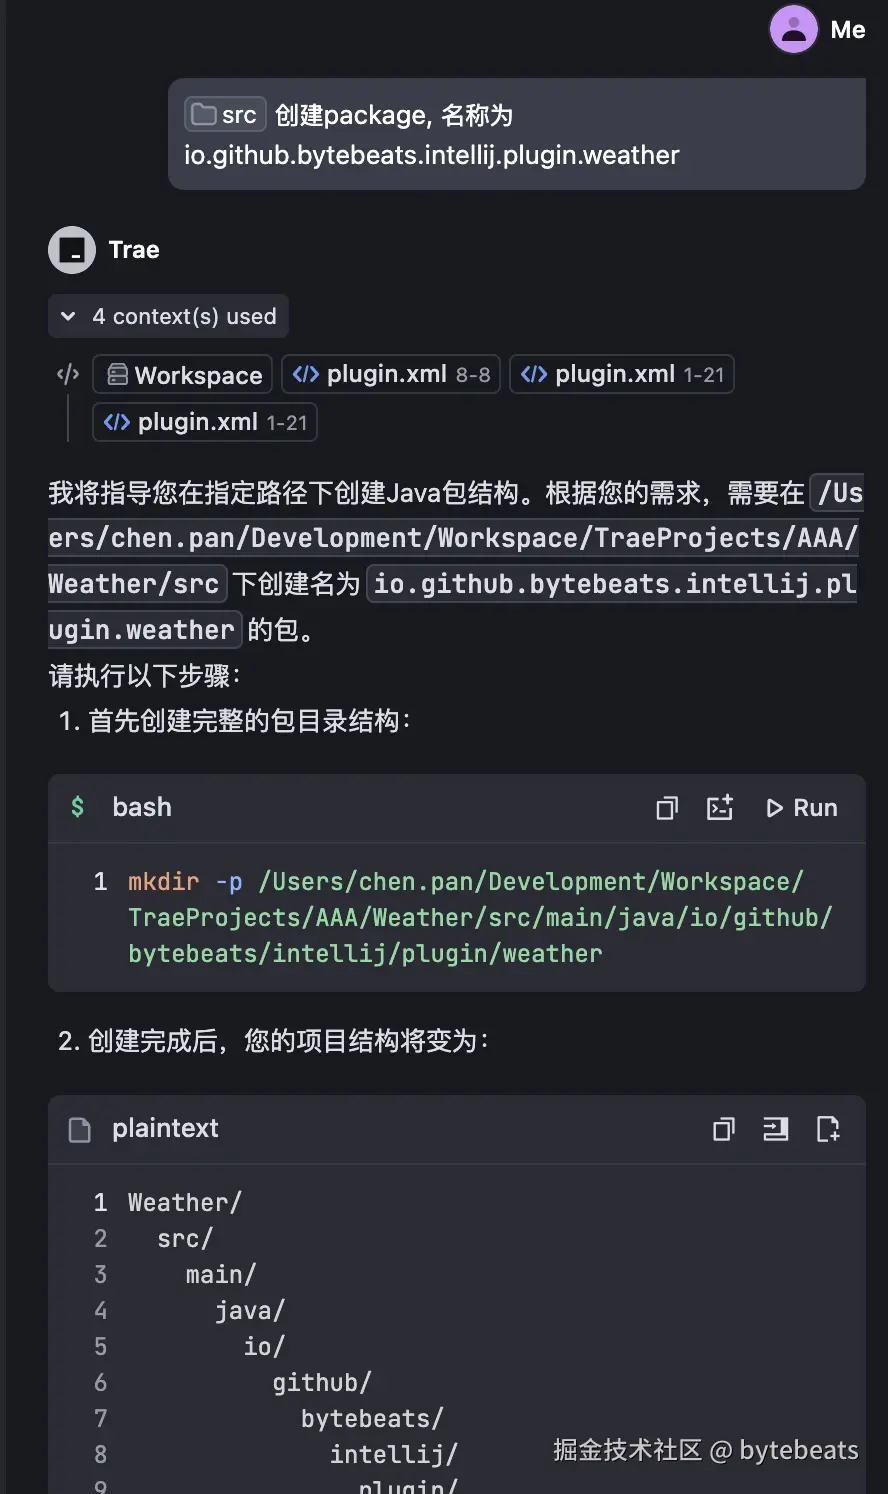Click the bash language label
Image resolution: width=888 pixels, height=1494 pixels.
coord(141,807)
